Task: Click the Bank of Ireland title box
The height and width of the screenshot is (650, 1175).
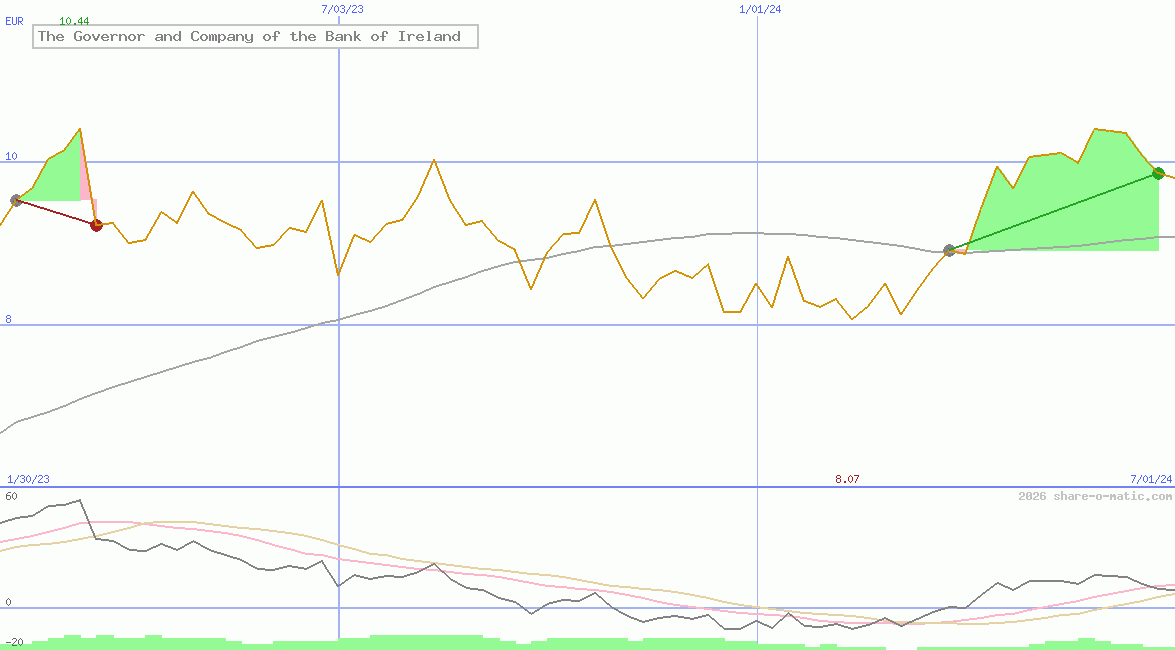Action: (x=255, y=37)
